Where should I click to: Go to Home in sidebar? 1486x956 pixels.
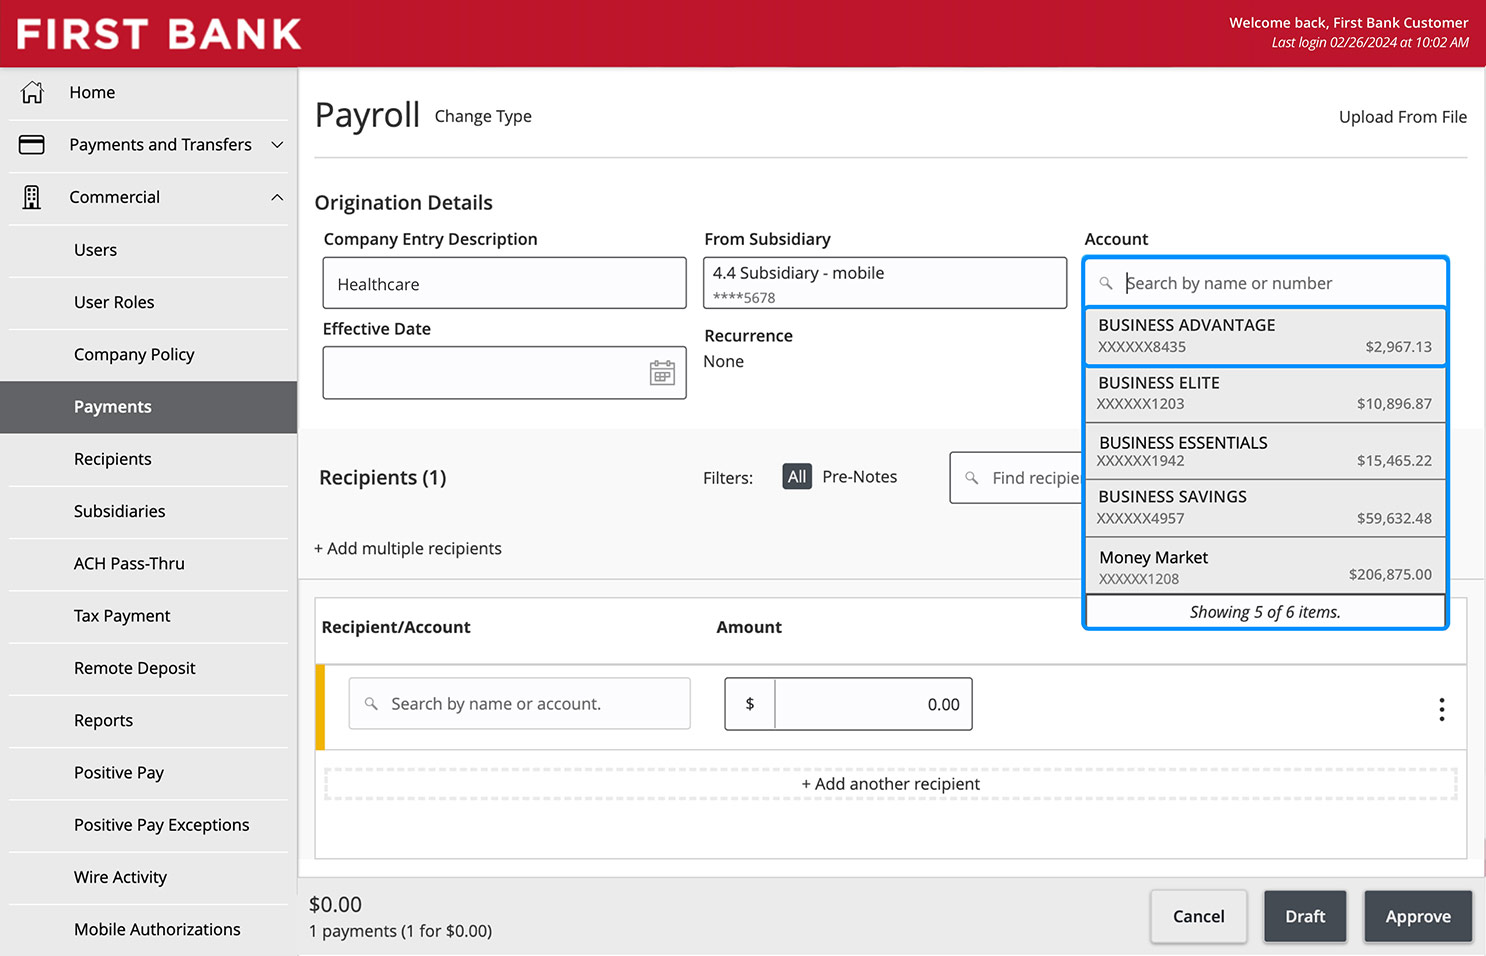92,92
